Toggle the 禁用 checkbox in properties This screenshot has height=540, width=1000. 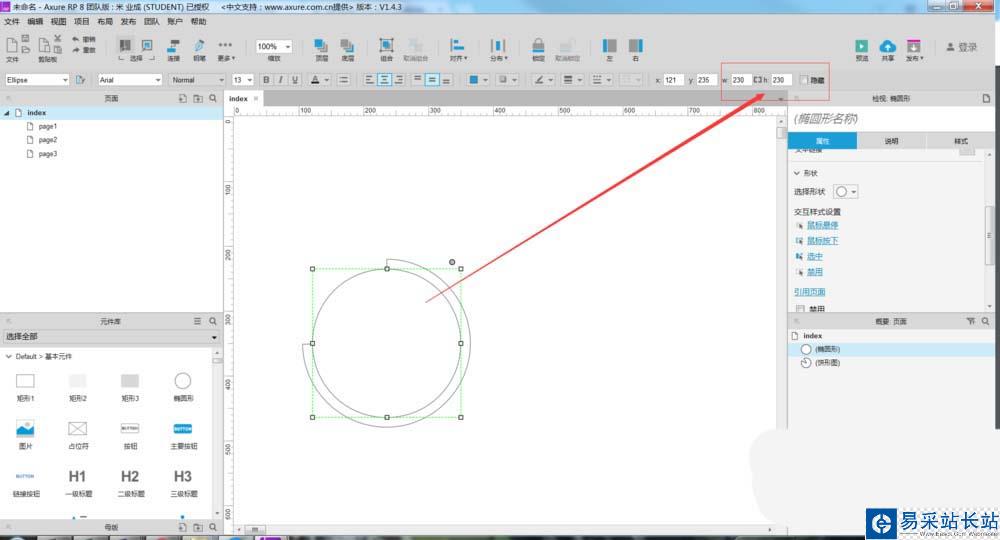tap(800, 309)
